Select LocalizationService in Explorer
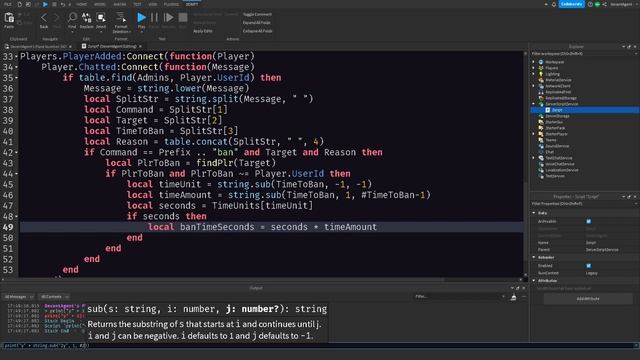The image size is (640, 360). (561, 170)
